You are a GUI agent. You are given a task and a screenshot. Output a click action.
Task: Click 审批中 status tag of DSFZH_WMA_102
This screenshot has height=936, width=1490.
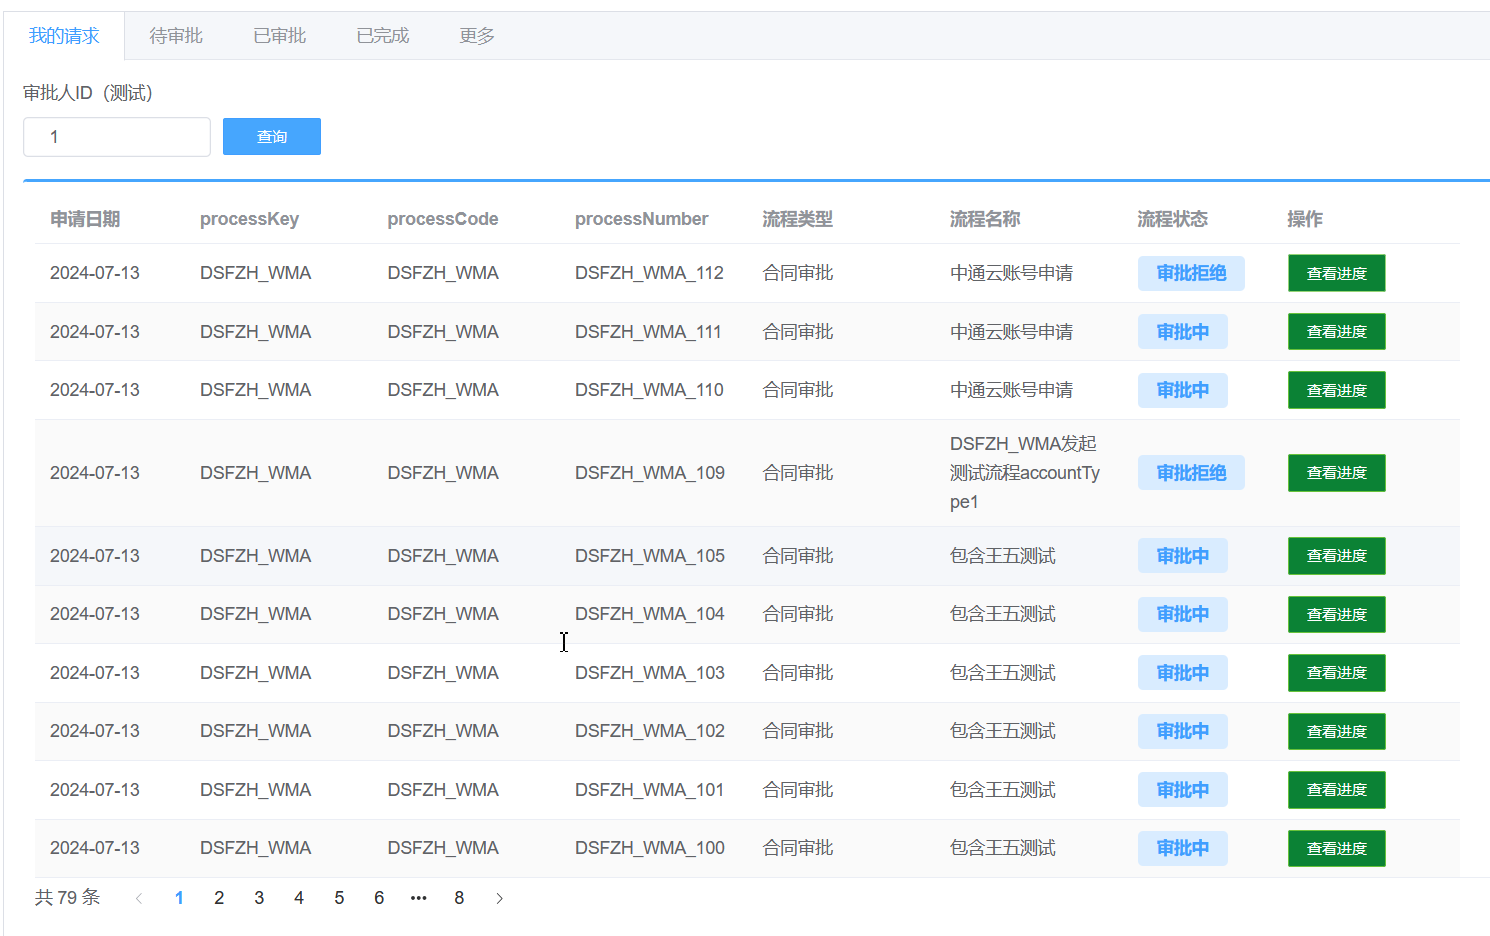click(x=1183, y=731)
